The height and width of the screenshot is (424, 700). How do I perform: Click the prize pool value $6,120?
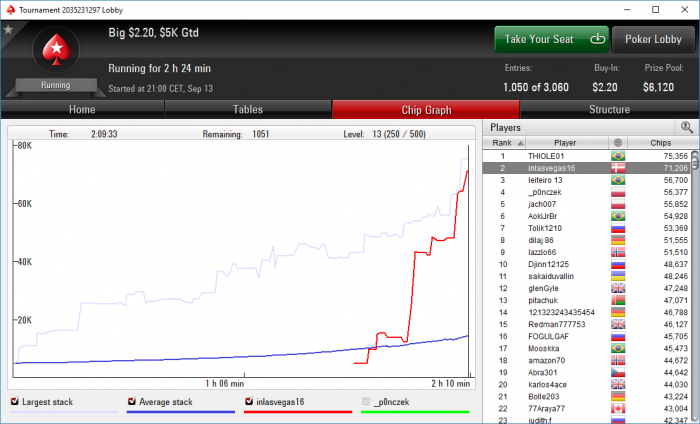(x=658, y=87)
